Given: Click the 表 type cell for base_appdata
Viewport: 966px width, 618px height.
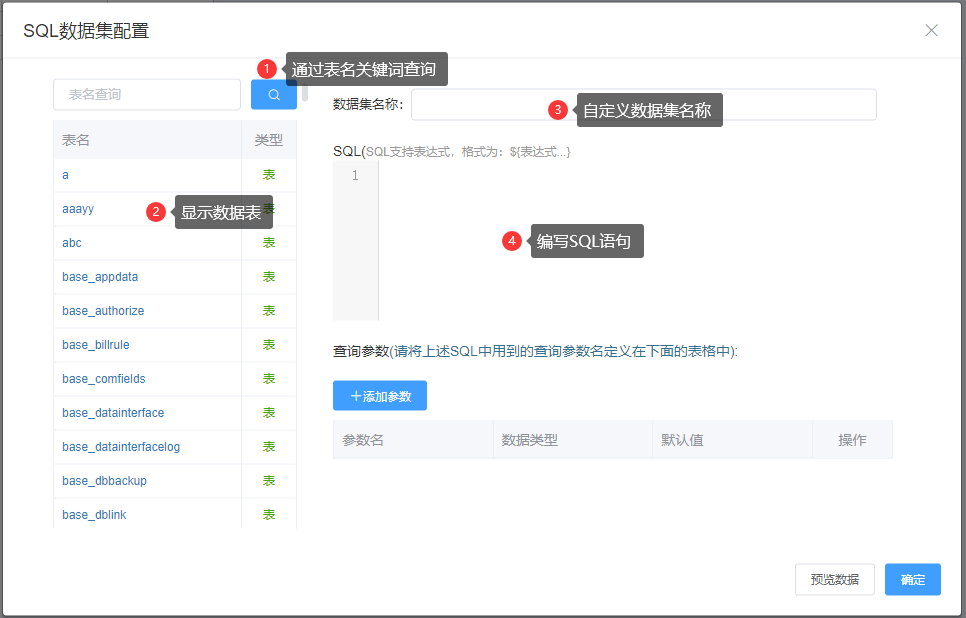Looking at the screenshot, I should pos(269,277).
